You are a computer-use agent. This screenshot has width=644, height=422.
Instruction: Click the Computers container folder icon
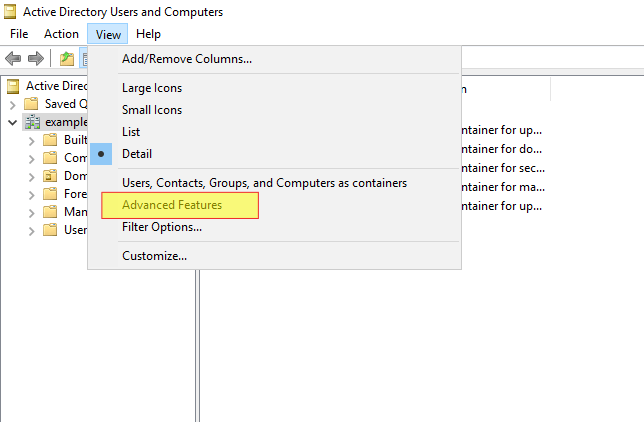point(50,158)
